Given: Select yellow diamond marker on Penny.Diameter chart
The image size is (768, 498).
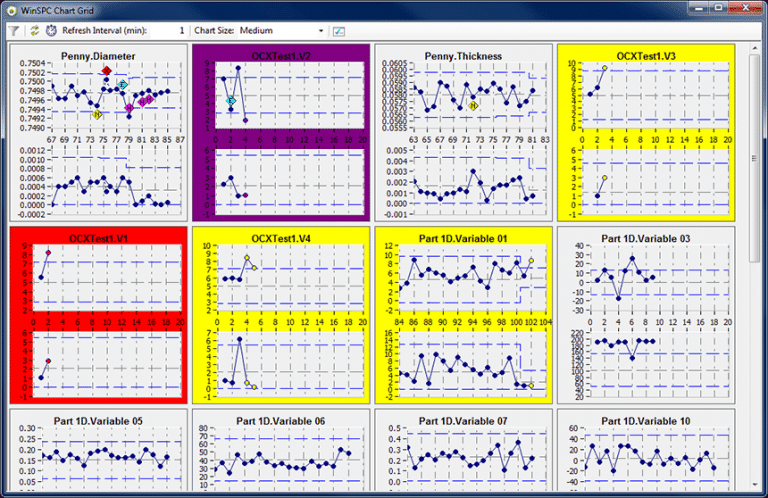Looking at the screenshot, I should pyautogui.click(x=97, y=114).
